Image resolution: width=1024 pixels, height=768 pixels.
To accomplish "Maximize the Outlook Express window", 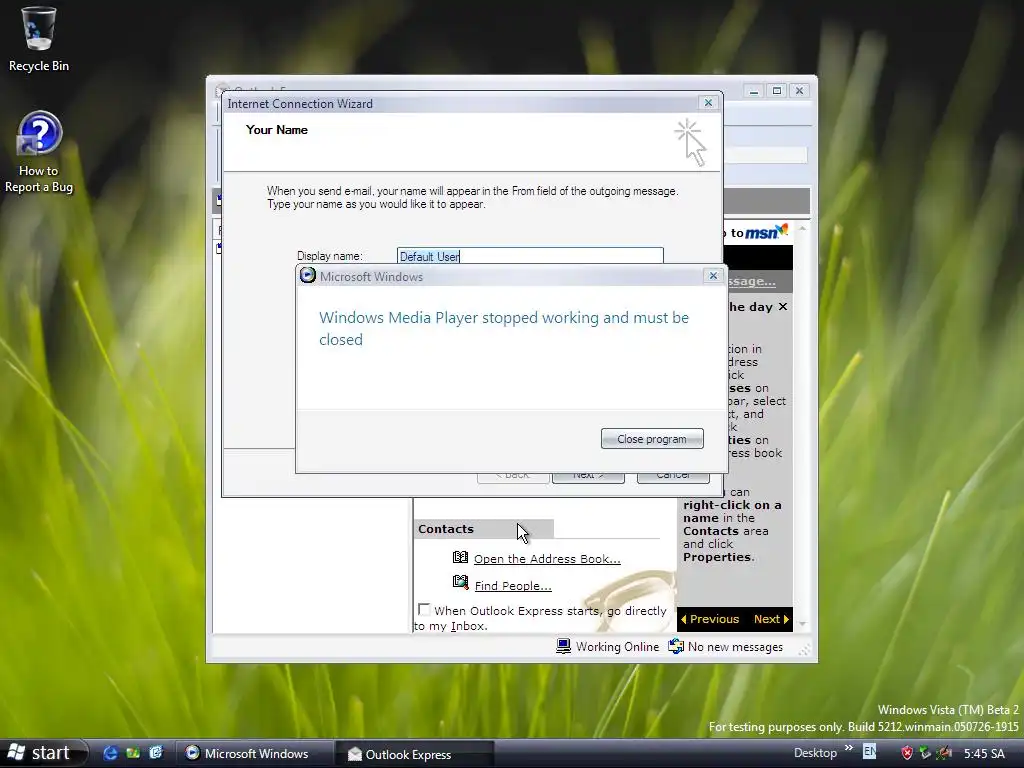I will tap(776, 91).
